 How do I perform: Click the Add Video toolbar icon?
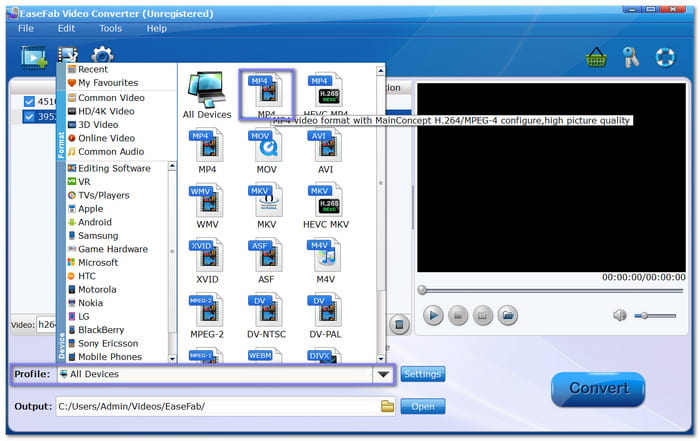click(x=33, y=57)
